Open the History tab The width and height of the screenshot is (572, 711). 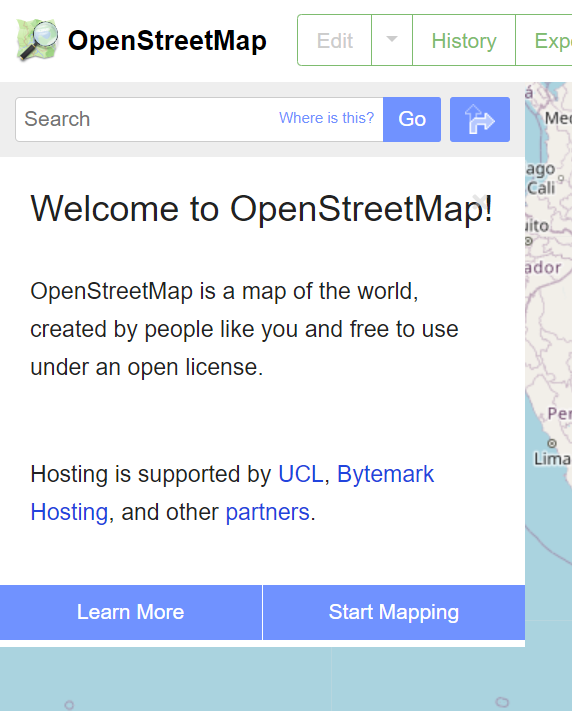(x=464, y=40)
